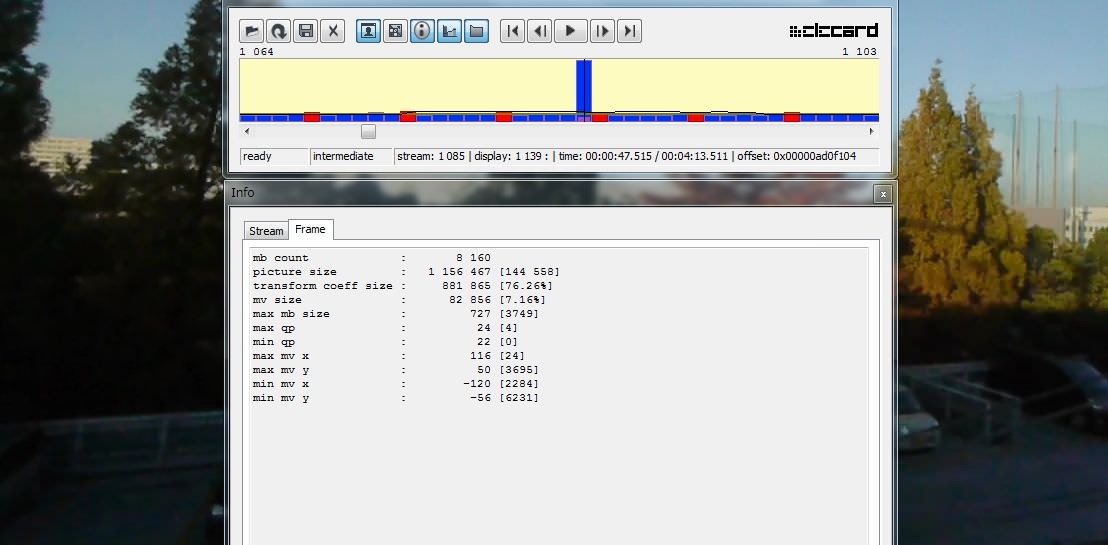1108x545 pixels.
Task: Select the tall blue frame bar in timeline
Action: (x=585, y=88)
